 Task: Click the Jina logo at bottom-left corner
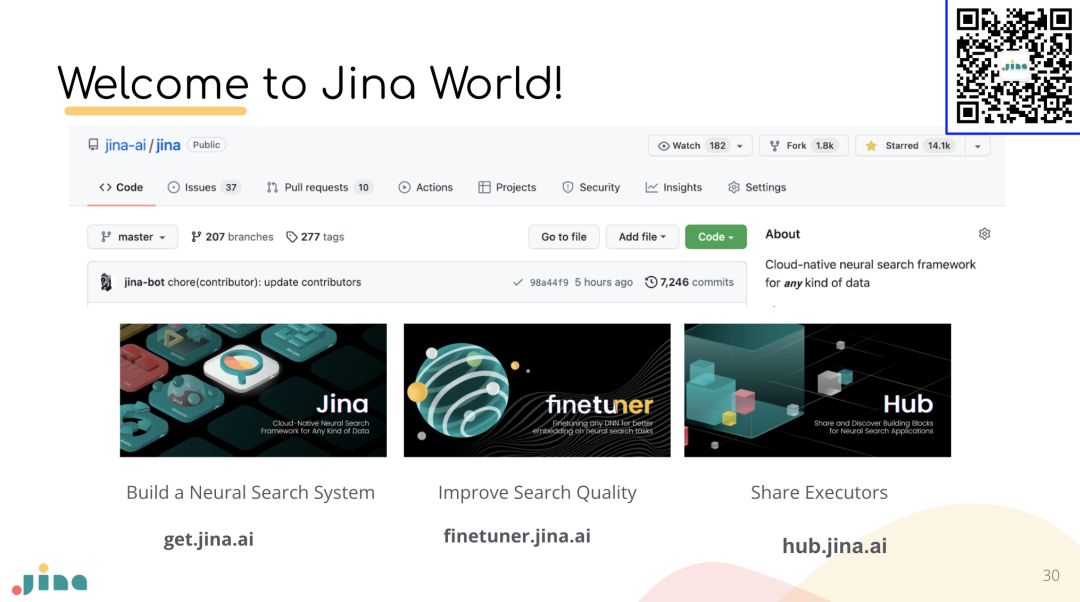point(50,579)
